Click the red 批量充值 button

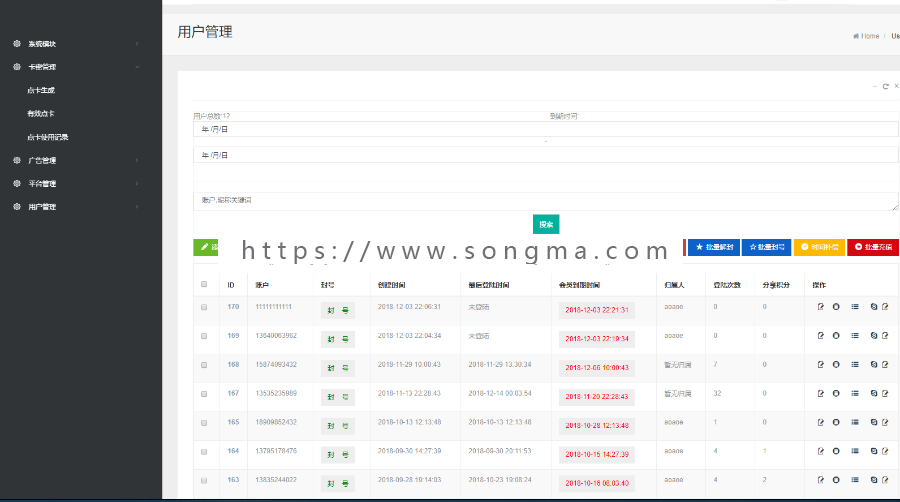pyautogui.click(x=873, y=247)
